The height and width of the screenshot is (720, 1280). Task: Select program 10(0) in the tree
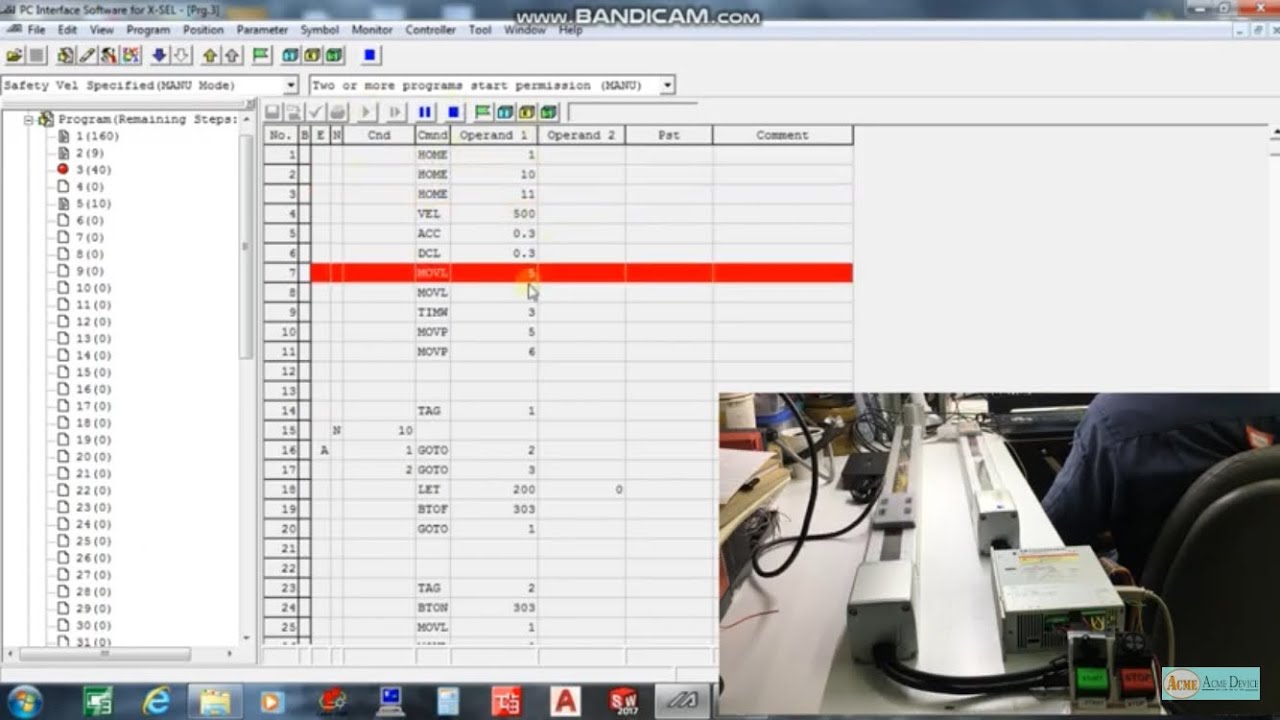[93, 288]
